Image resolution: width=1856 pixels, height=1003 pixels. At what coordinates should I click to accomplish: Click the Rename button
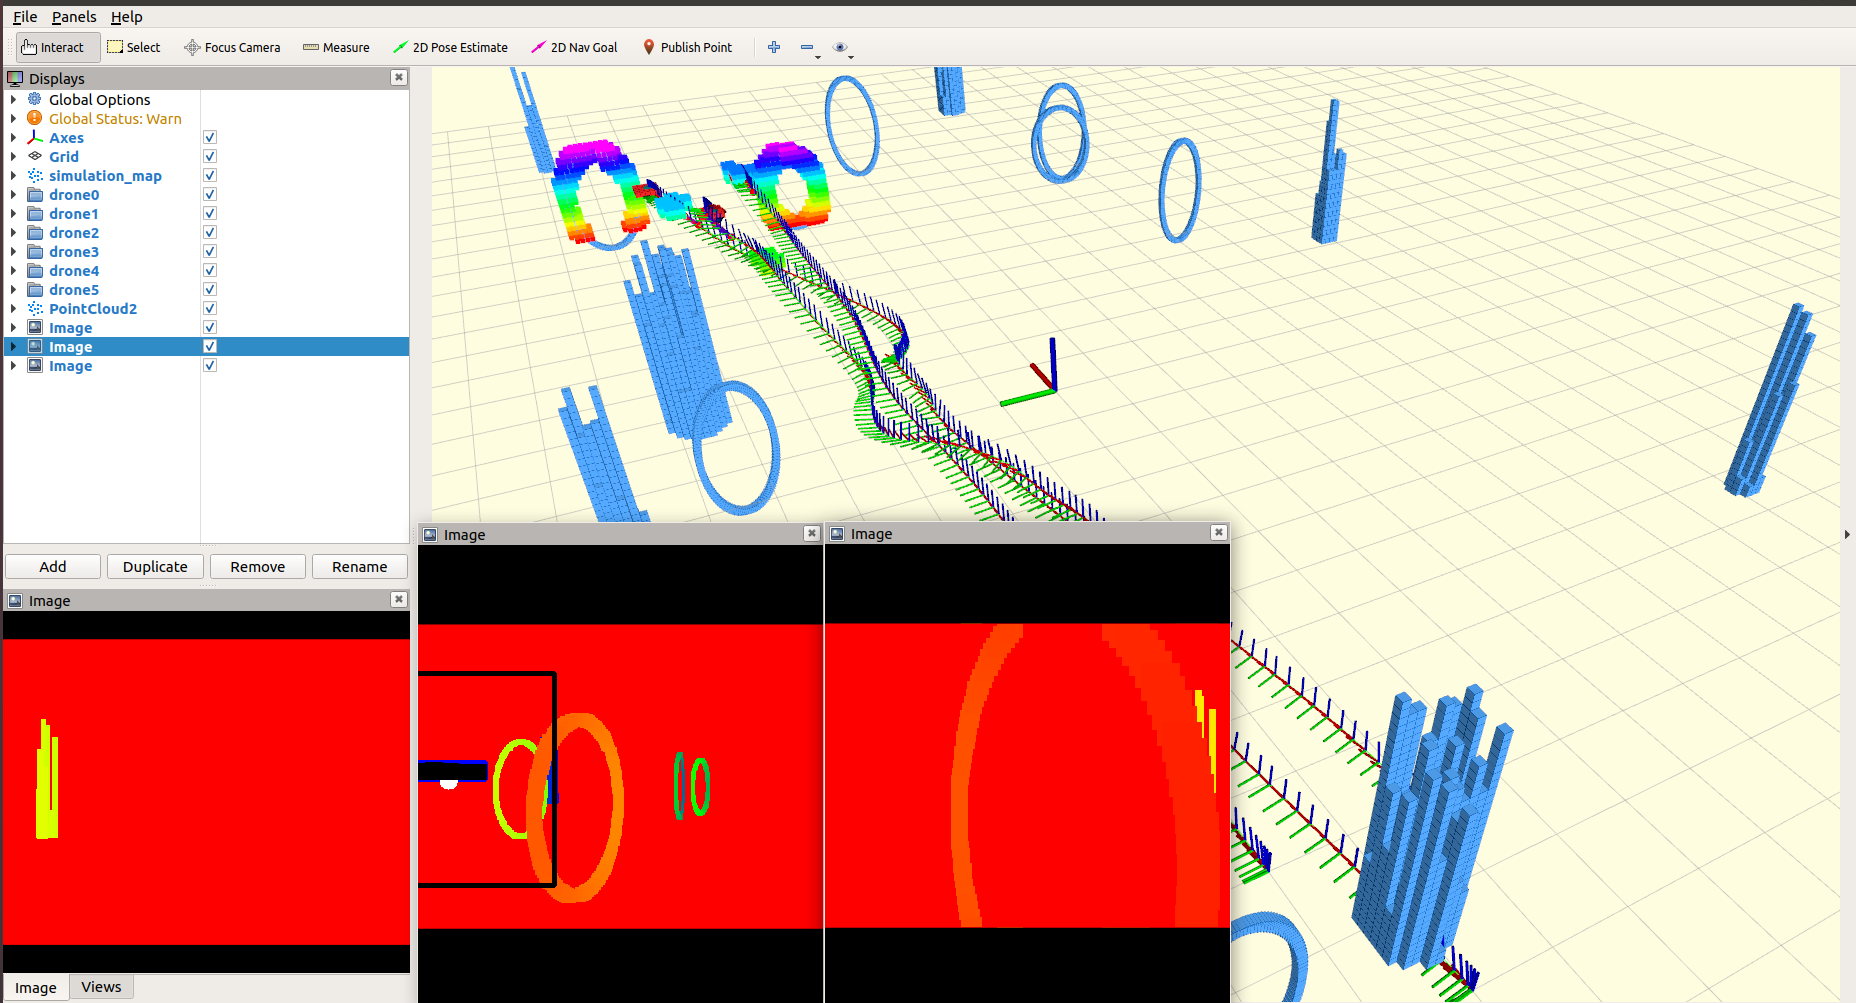tap(360, 567)
